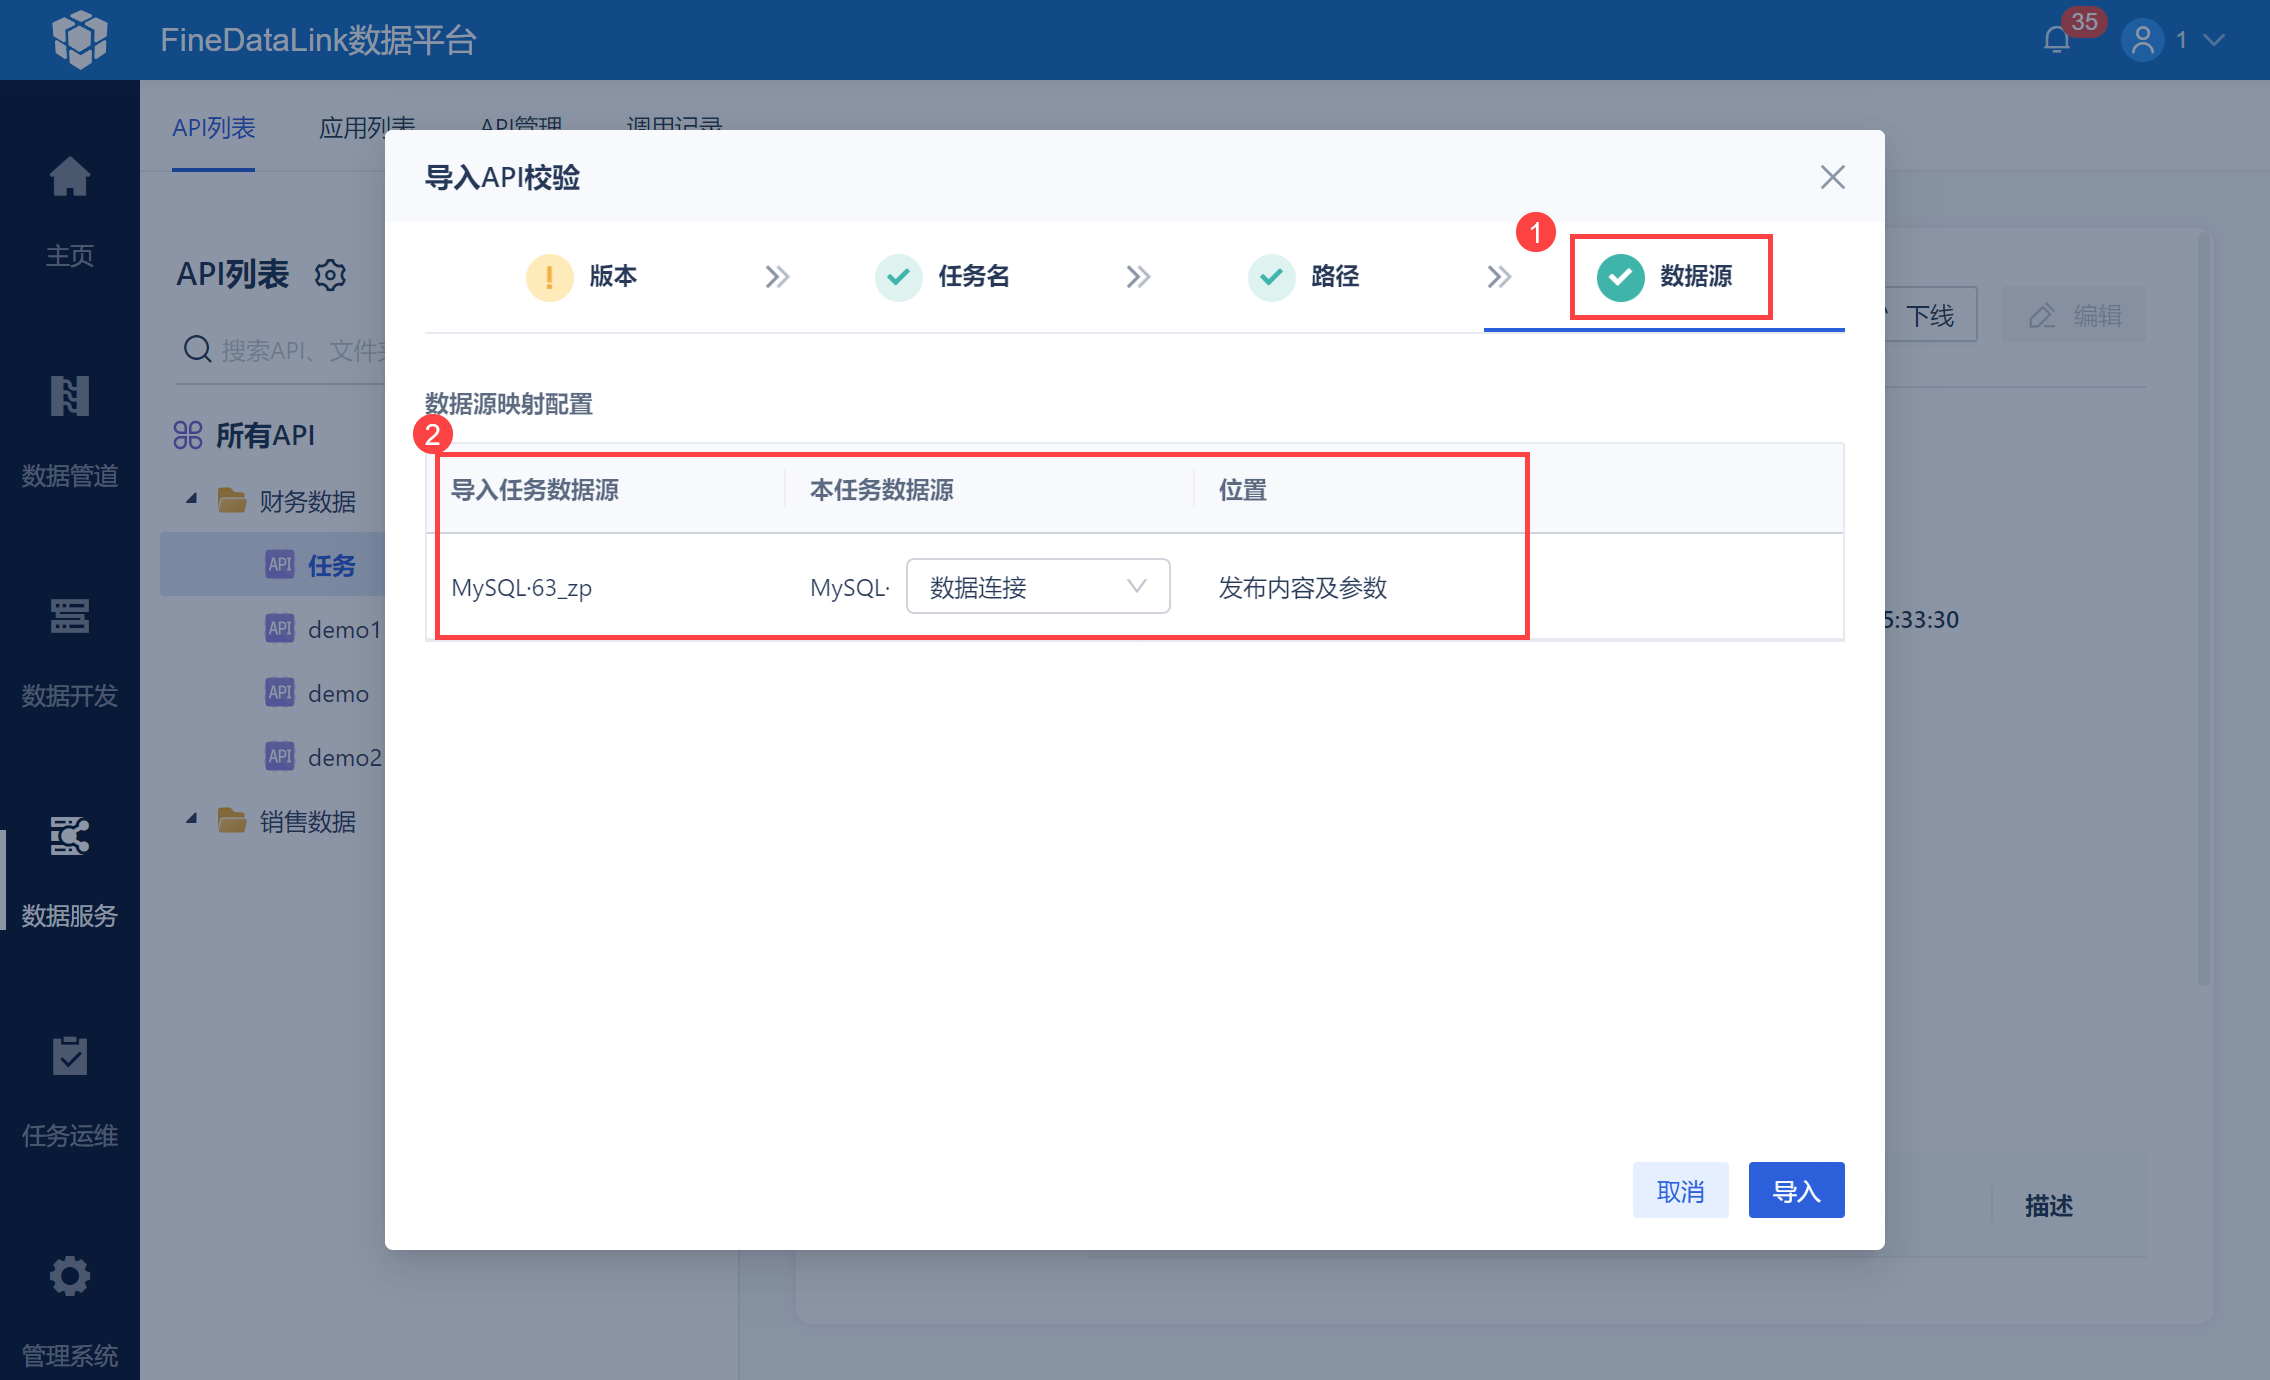Collapse the 财务数据 folder
This screenshot has height=1380, width=2270.
pos(192,499)
